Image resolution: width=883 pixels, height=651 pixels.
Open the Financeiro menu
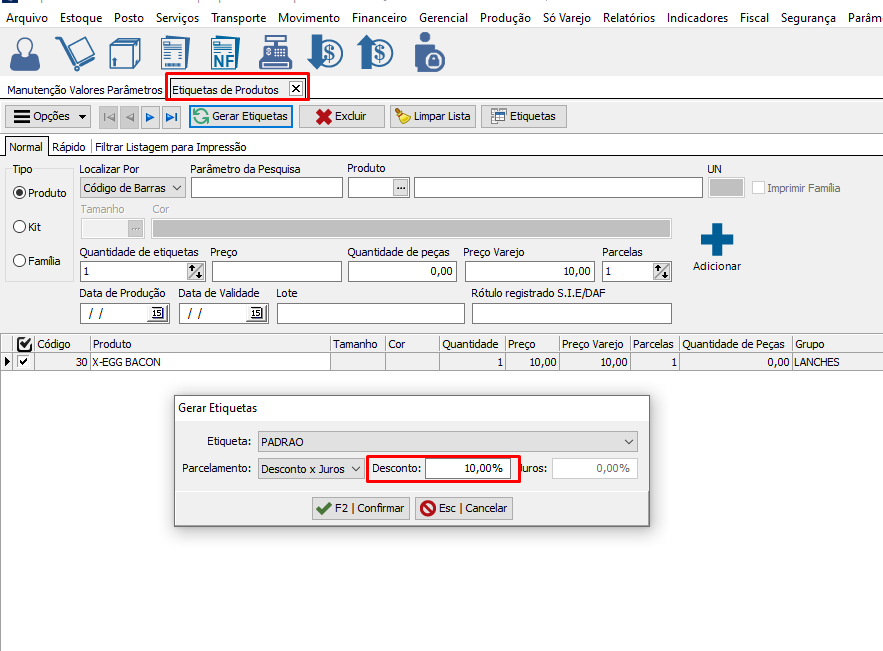(x=379, y=18)
